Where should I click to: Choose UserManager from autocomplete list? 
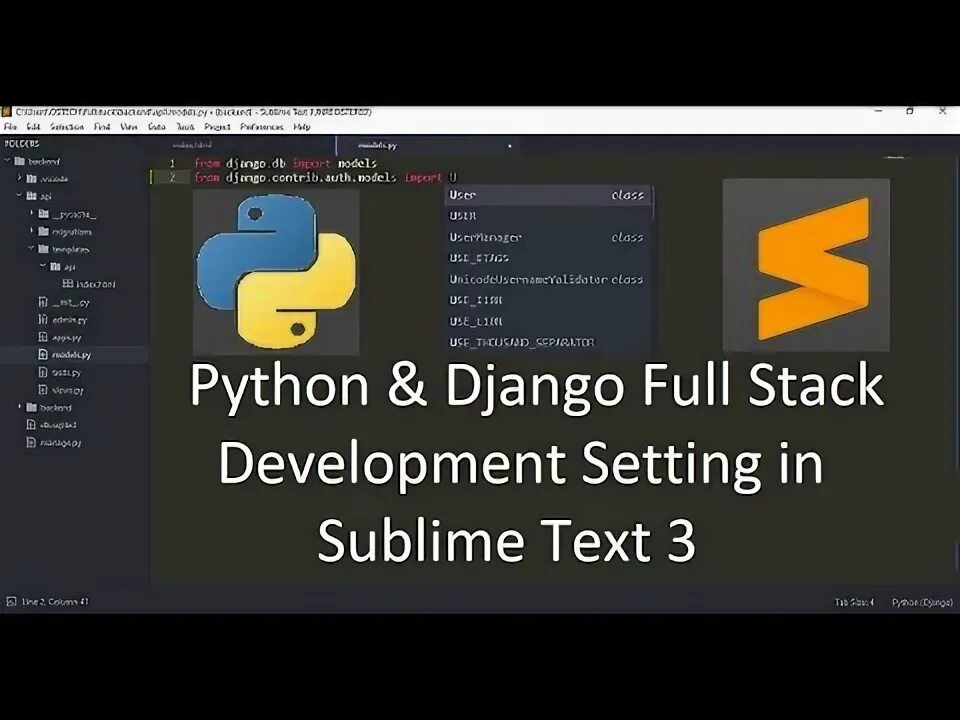tap(547, 237)
